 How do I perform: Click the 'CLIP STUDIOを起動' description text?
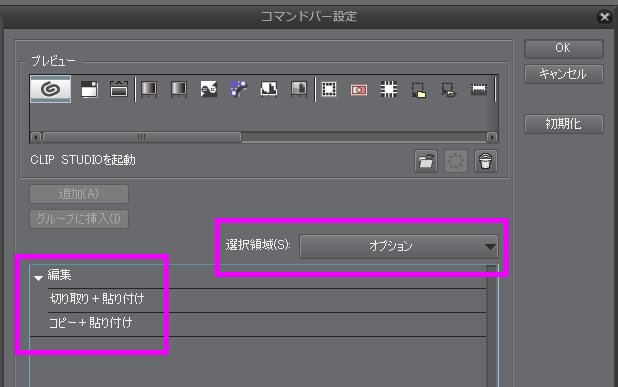(x=83, y=160)
